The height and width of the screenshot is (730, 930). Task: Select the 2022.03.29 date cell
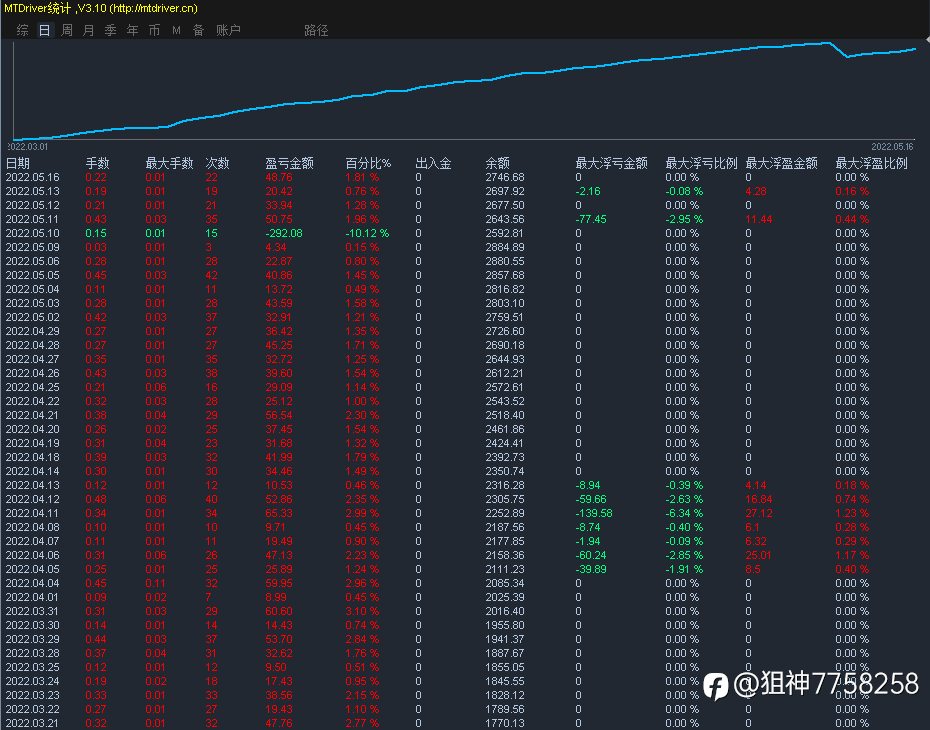[33, 639]
